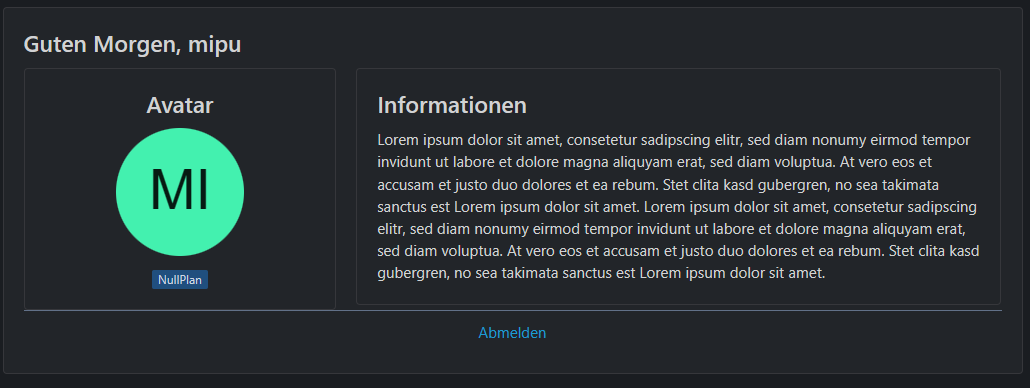This screenshot has width=1030, height=388.
Task: Click the MI initials inside avatar
Action: pos(179,191)
